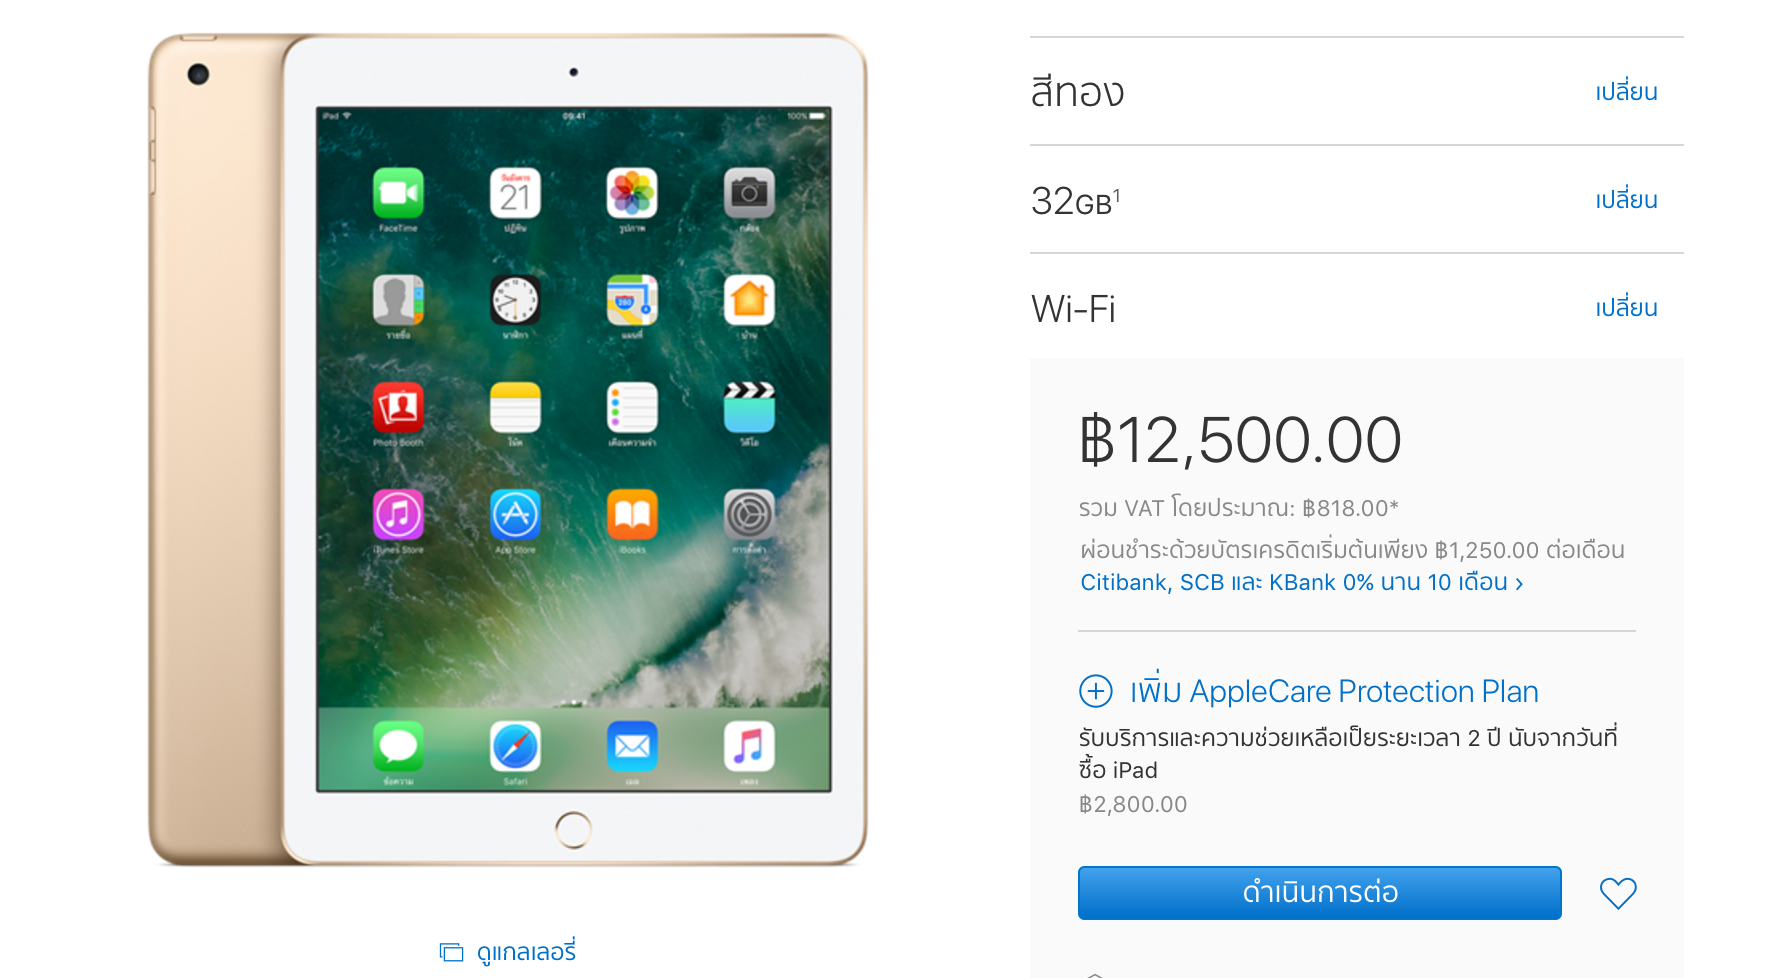This screenshot has width=1784, height=978.
Task: Click the gallery icon below the iPad
Action: (451, 952)
